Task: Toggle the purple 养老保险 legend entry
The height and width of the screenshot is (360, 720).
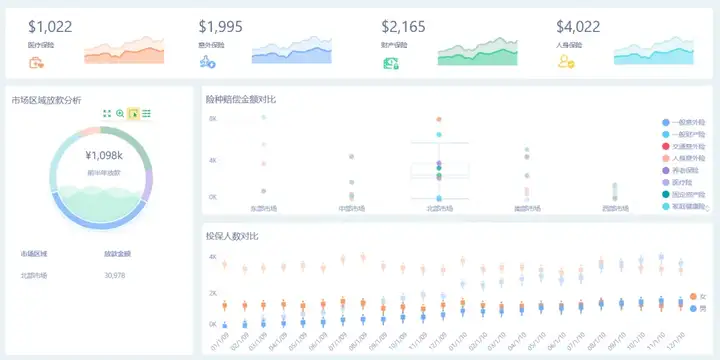Action: (x=681, y=170)
